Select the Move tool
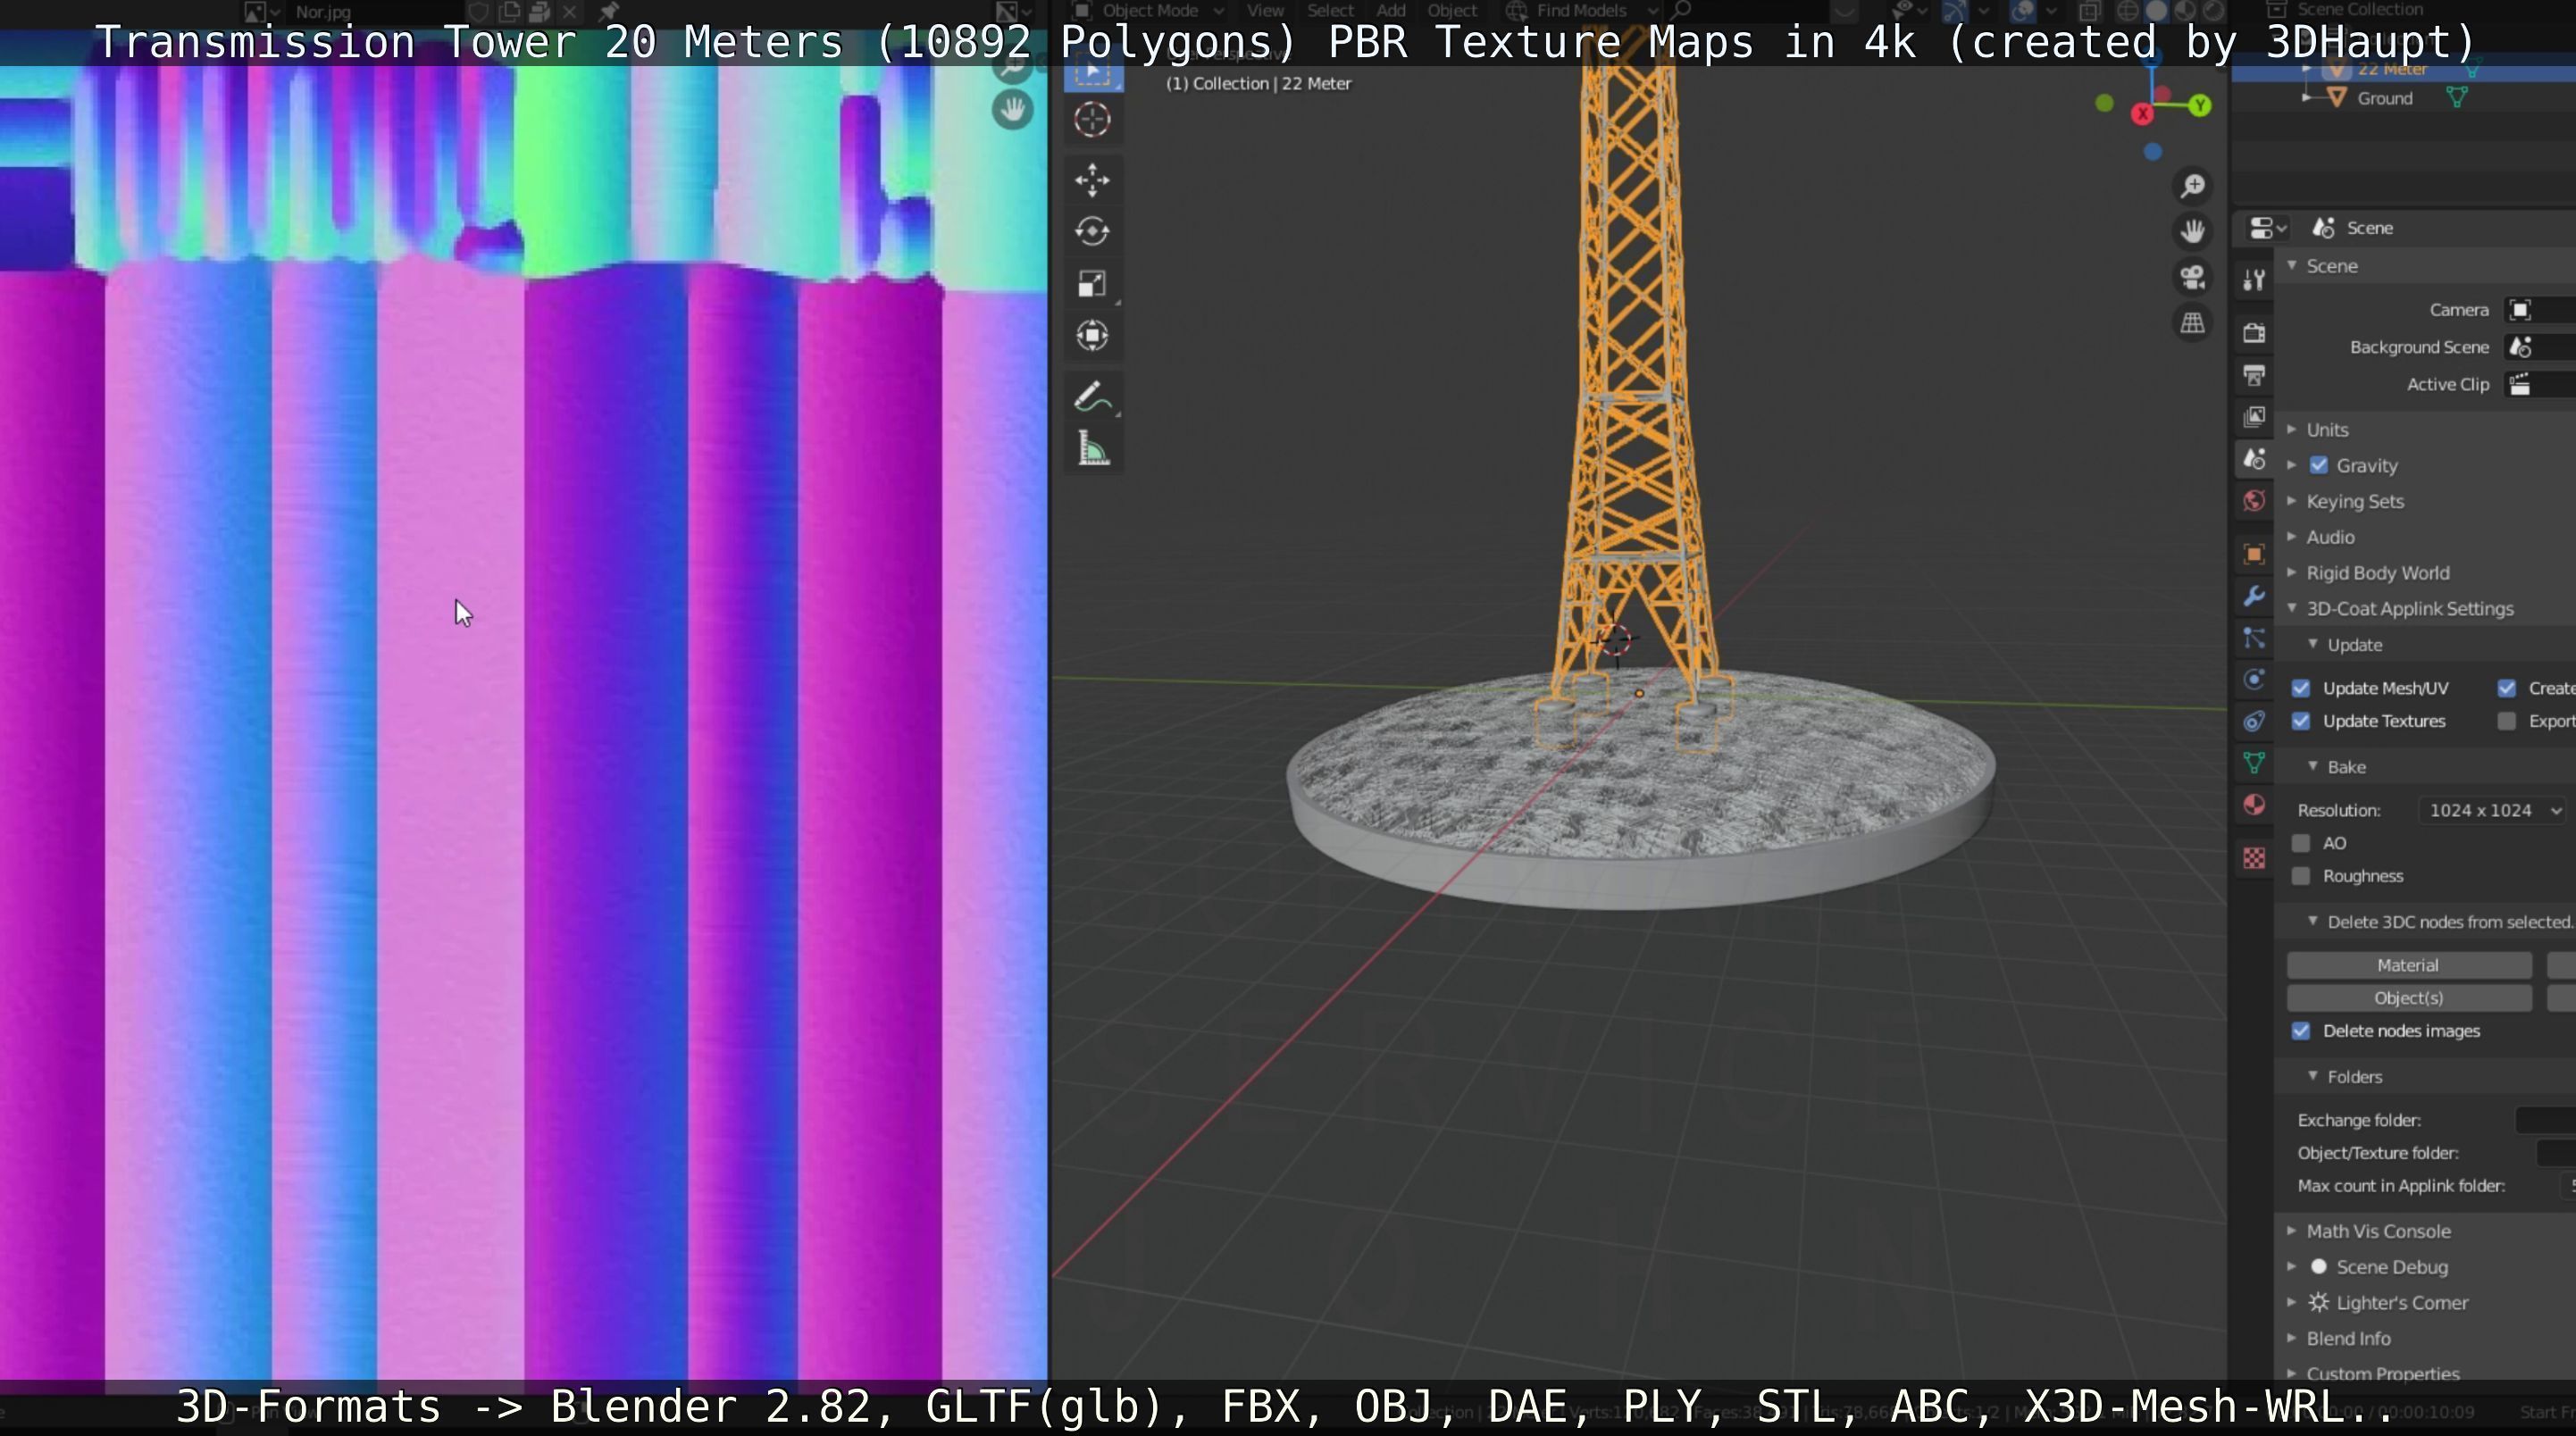The width and height of the screenshot is (2576, 1436). (1092, 181)
